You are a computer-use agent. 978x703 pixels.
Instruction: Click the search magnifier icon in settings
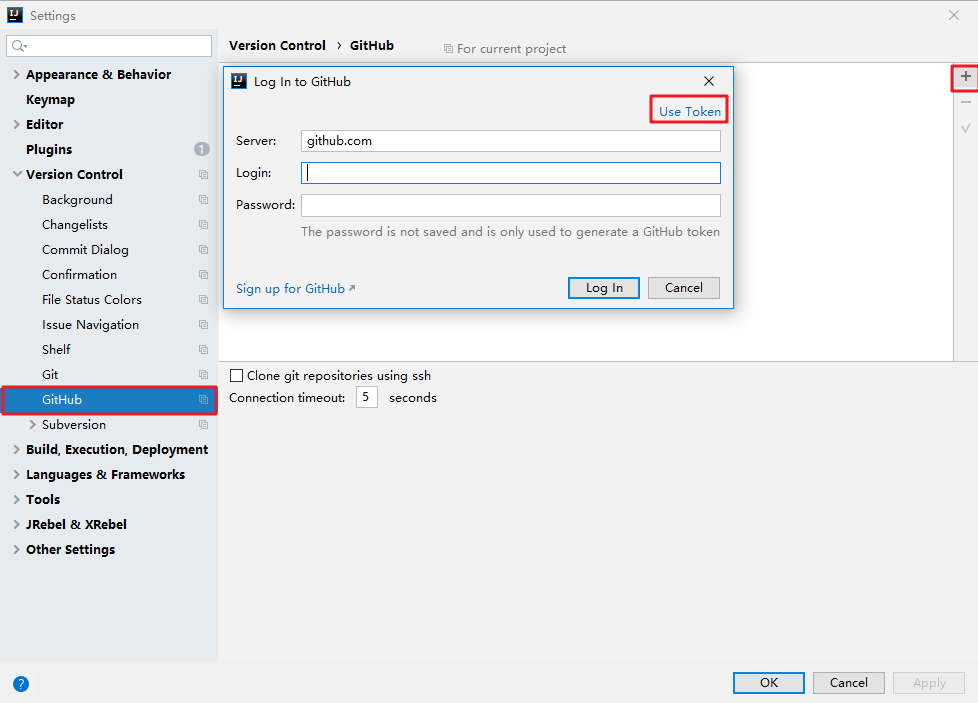pos(19,46)
